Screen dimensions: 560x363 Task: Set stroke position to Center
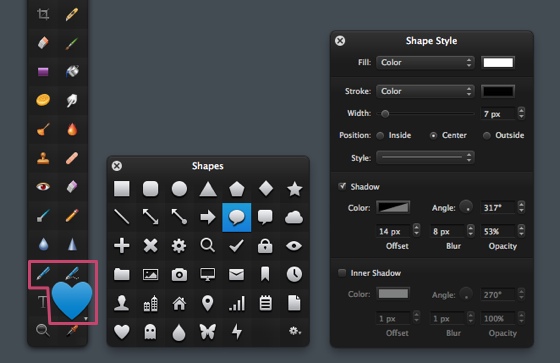433,135
